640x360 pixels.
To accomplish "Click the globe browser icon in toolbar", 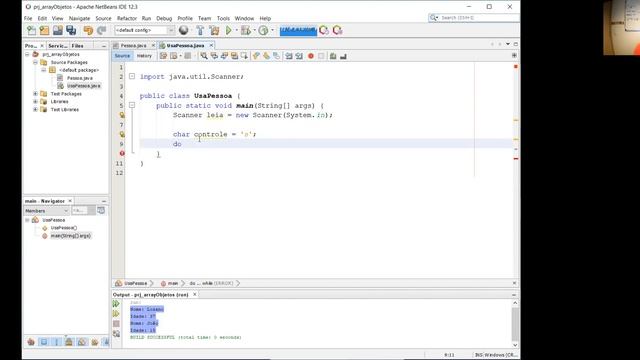I will coord(184,30).
